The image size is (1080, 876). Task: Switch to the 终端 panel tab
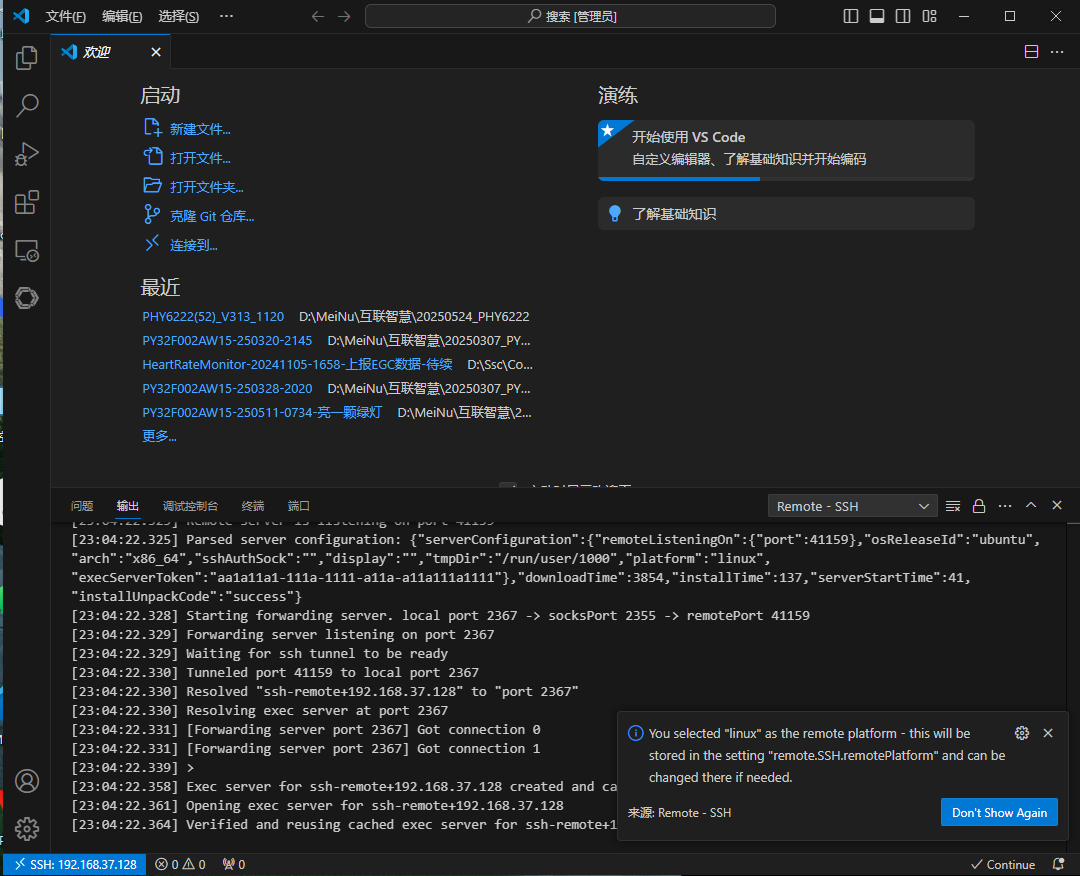tap(253, 506)
